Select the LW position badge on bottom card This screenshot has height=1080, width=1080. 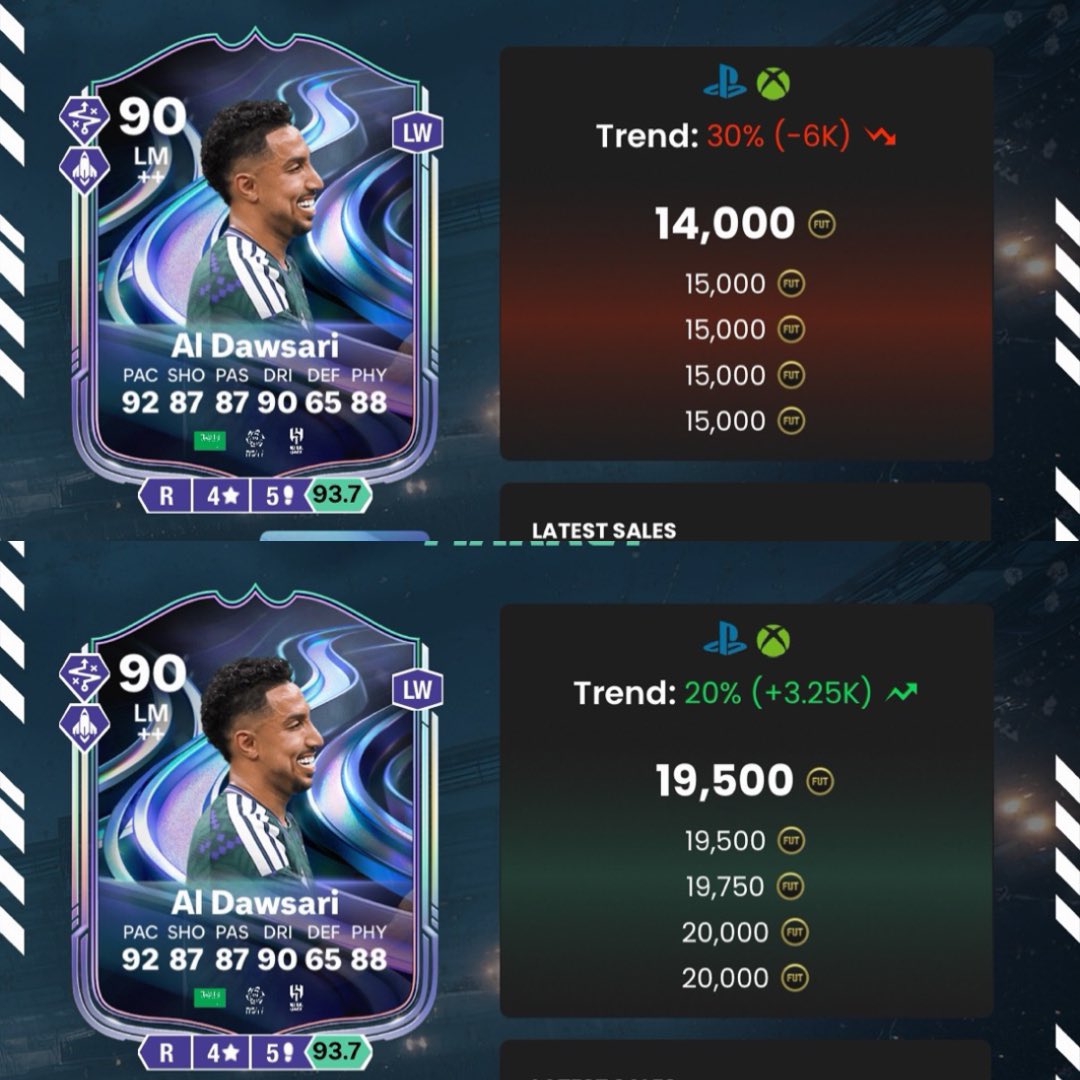coord(417,690)
